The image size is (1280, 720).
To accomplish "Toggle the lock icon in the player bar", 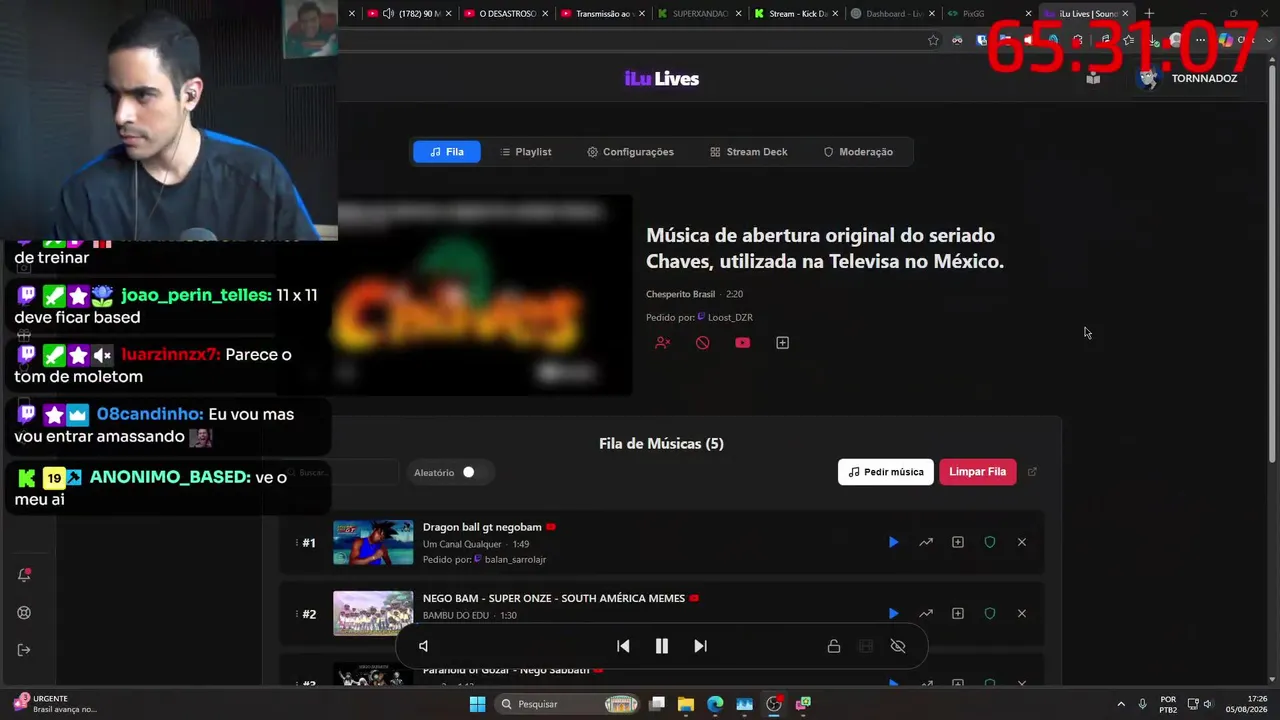I will [x=834, y=646].
